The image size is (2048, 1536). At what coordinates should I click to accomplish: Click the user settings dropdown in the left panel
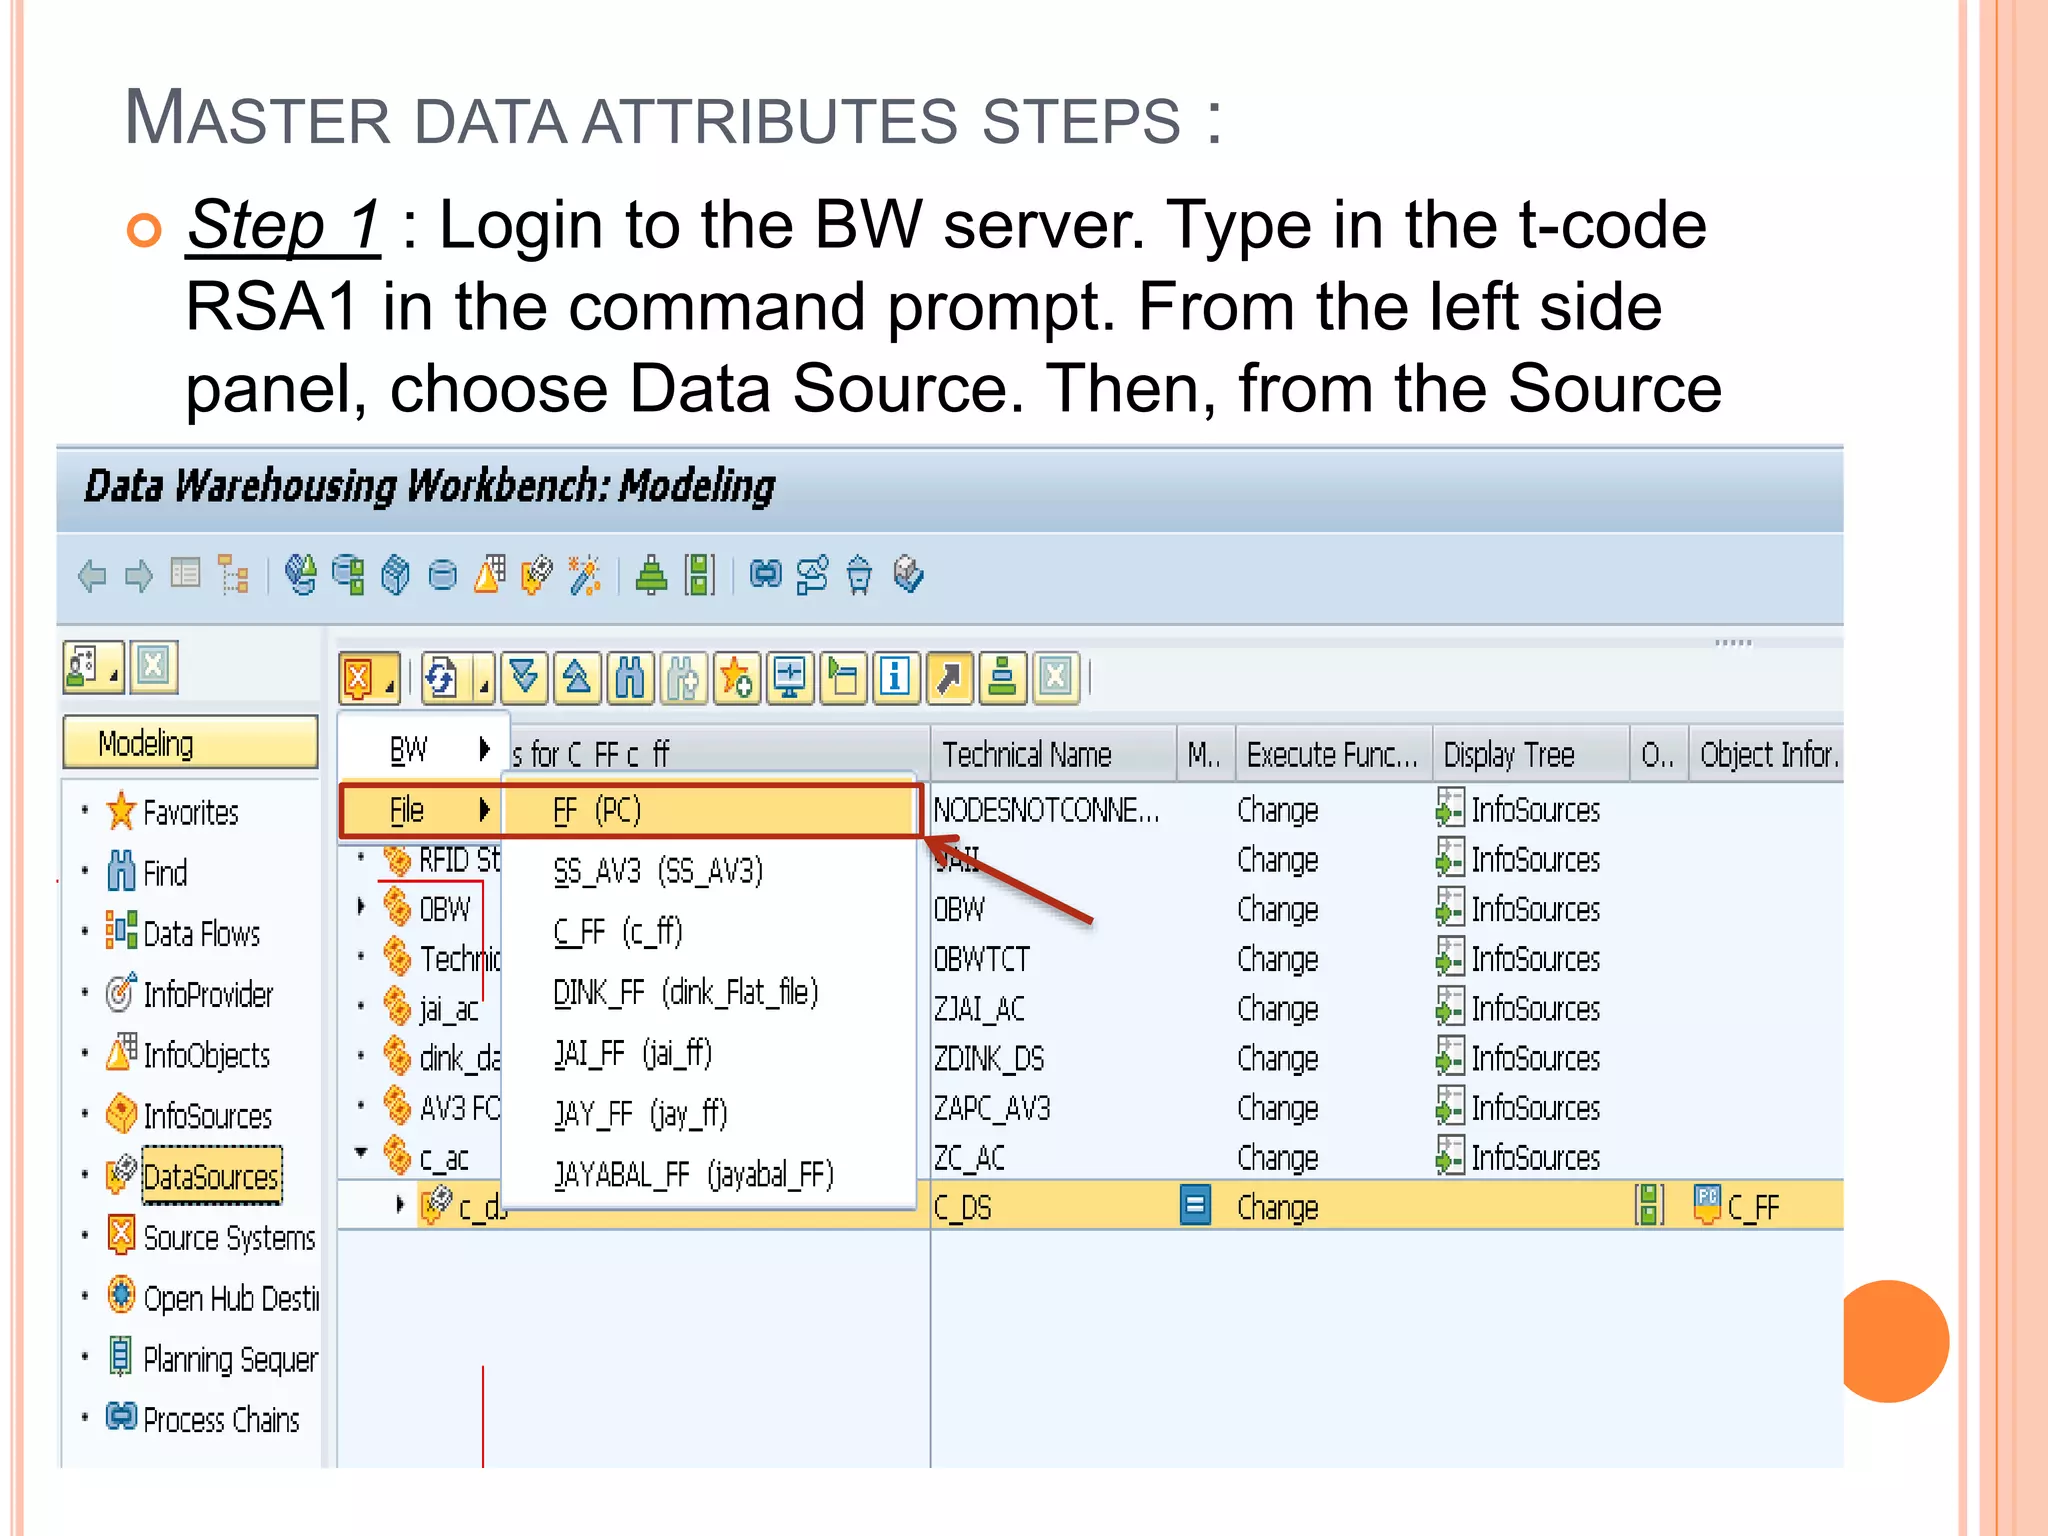pos(94,667)
